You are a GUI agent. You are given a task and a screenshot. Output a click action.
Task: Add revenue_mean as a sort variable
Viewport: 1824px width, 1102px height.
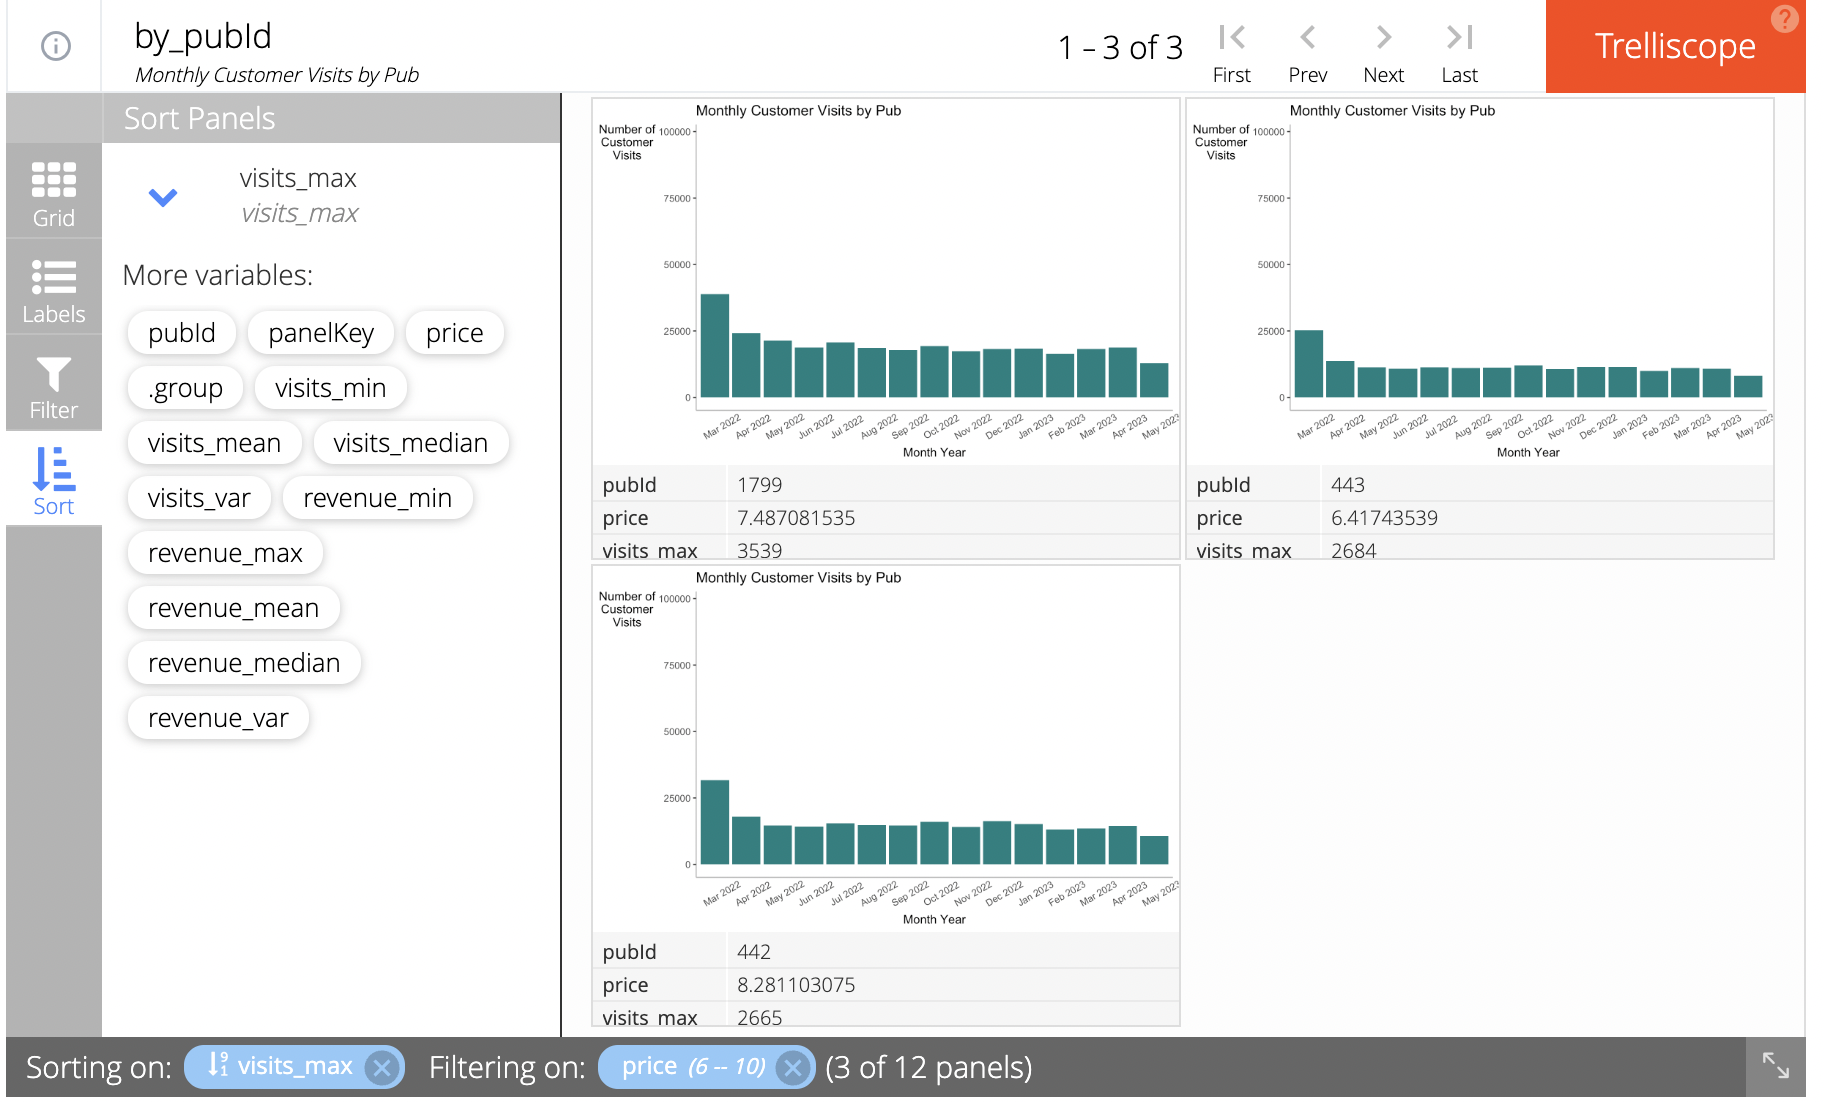(234, 608)
